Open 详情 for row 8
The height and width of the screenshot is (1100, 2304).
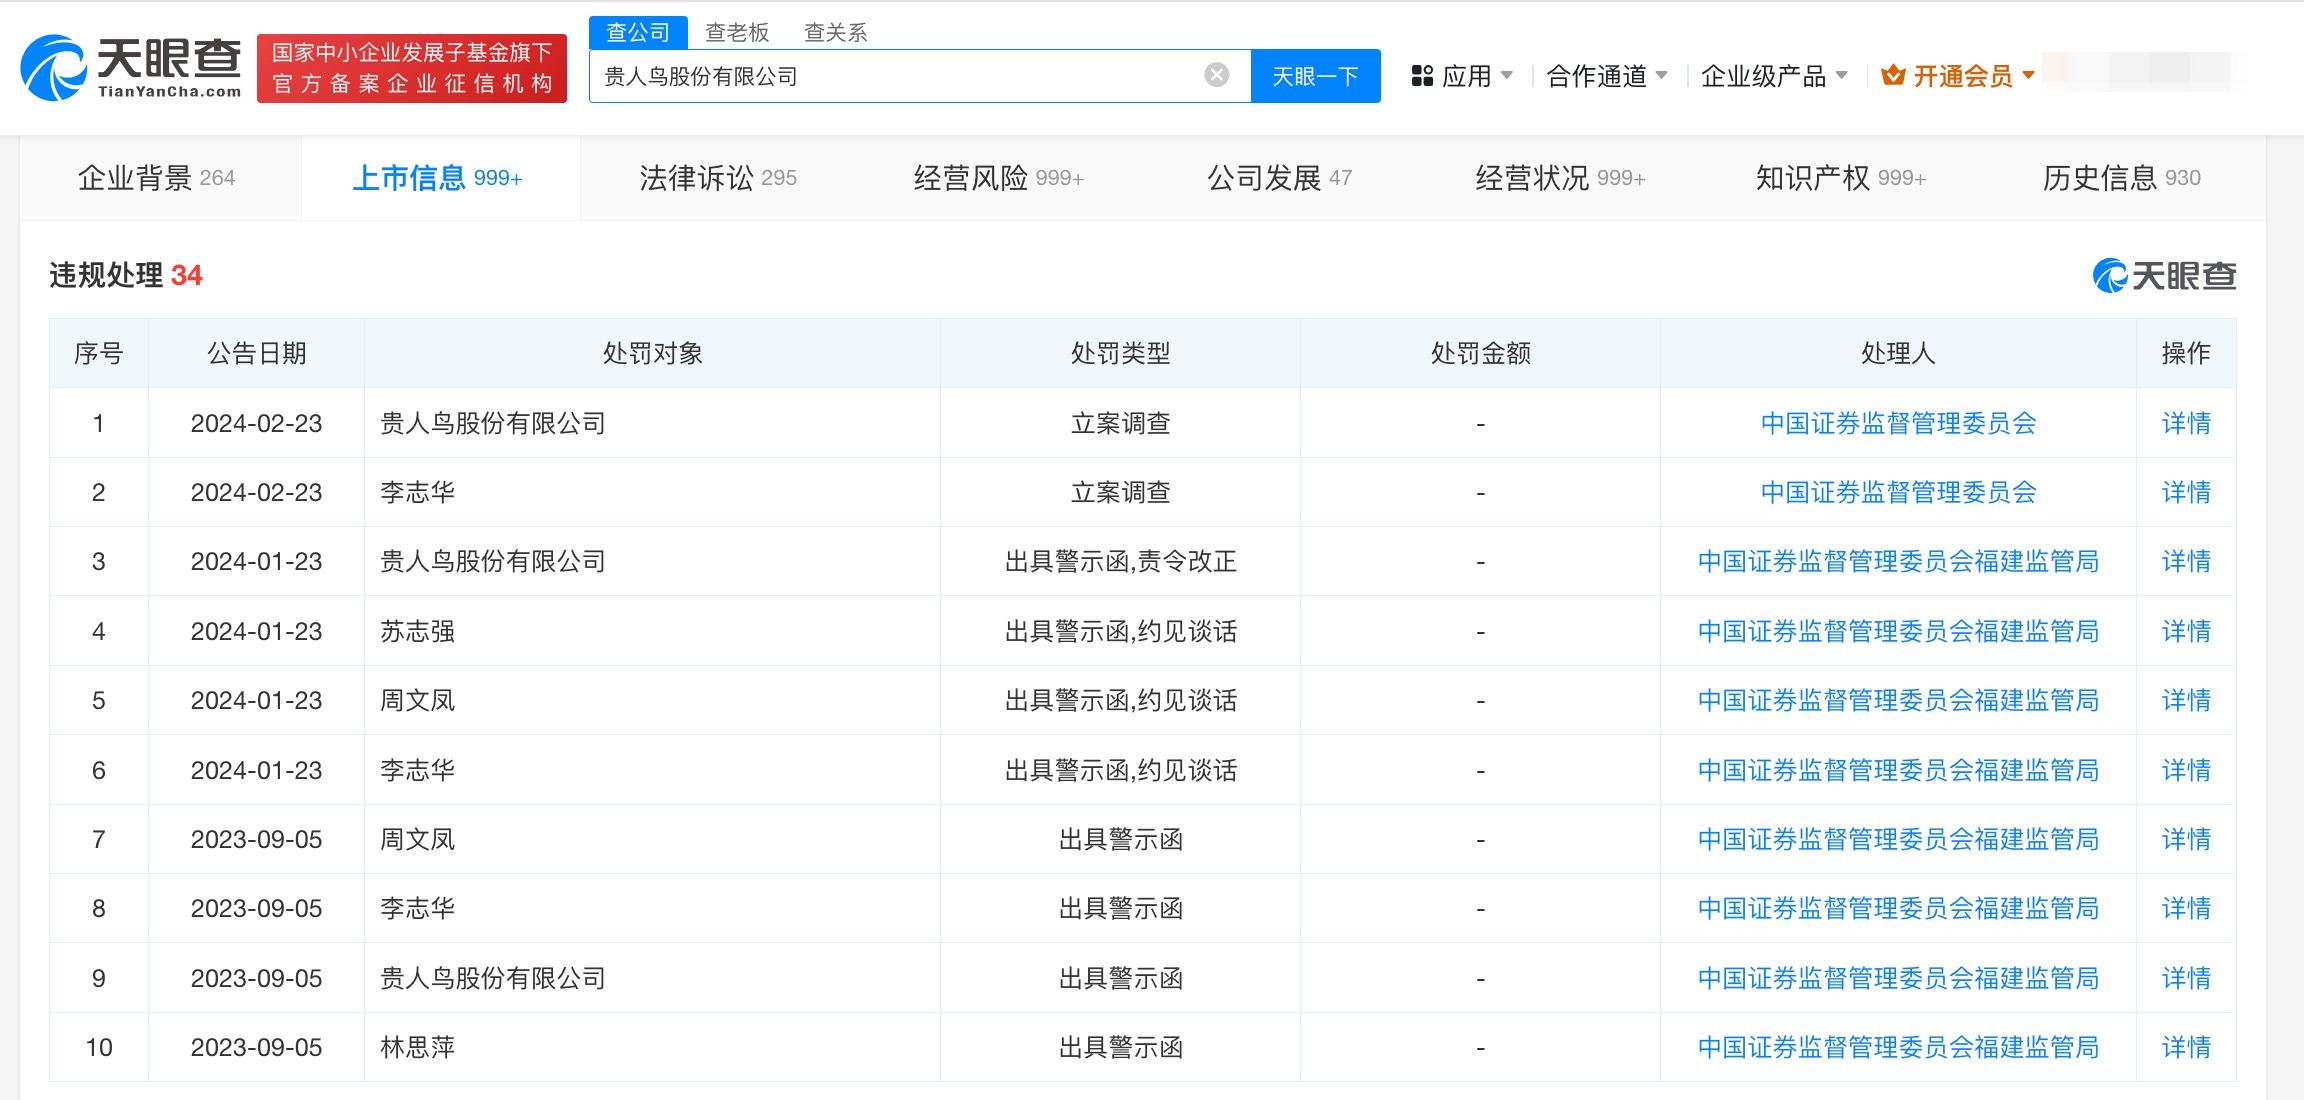2186,908
